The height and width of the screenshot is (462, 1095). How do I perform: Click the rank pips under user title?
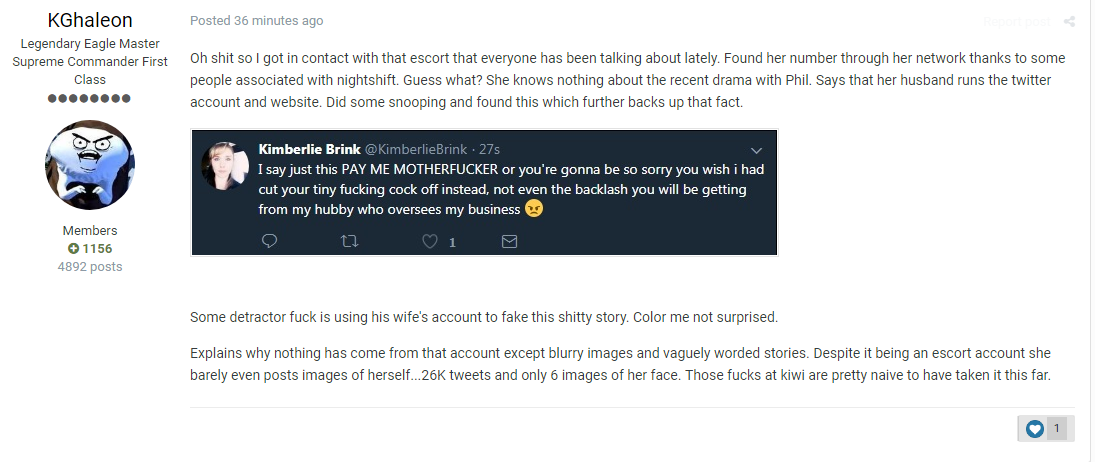(x=89, y=98)
